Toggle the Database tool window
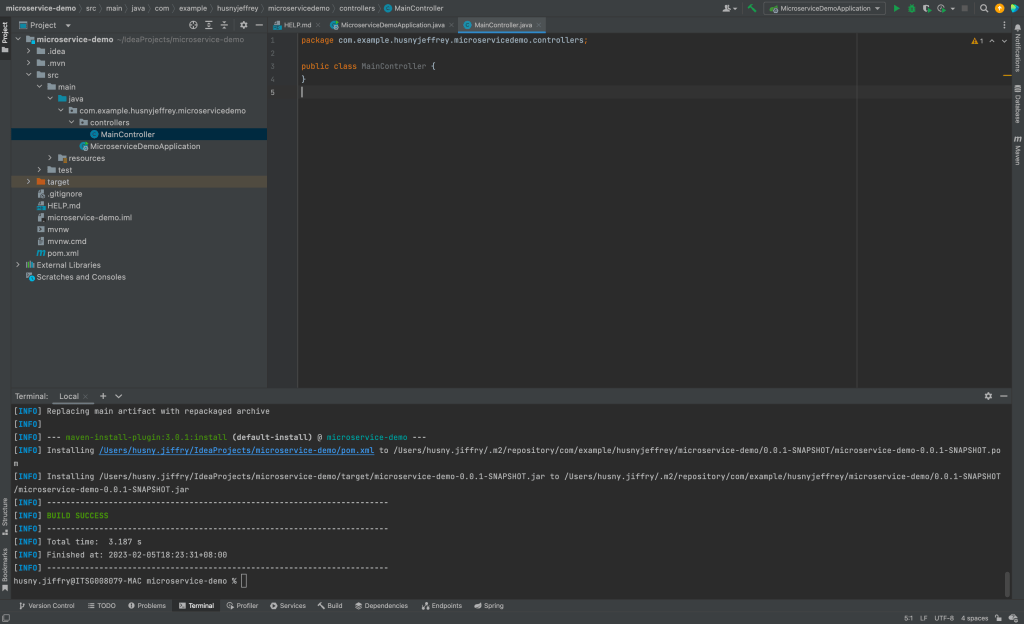Screen dimensions: 1024x624 click(1017, 104)
